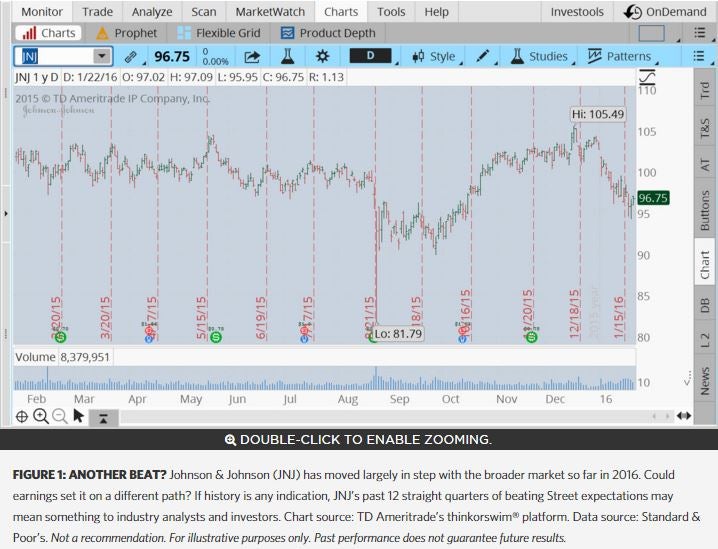Screen dimensions: 718x549
Task: Open chart settings gear icon
Action: (x=322, y=57)
